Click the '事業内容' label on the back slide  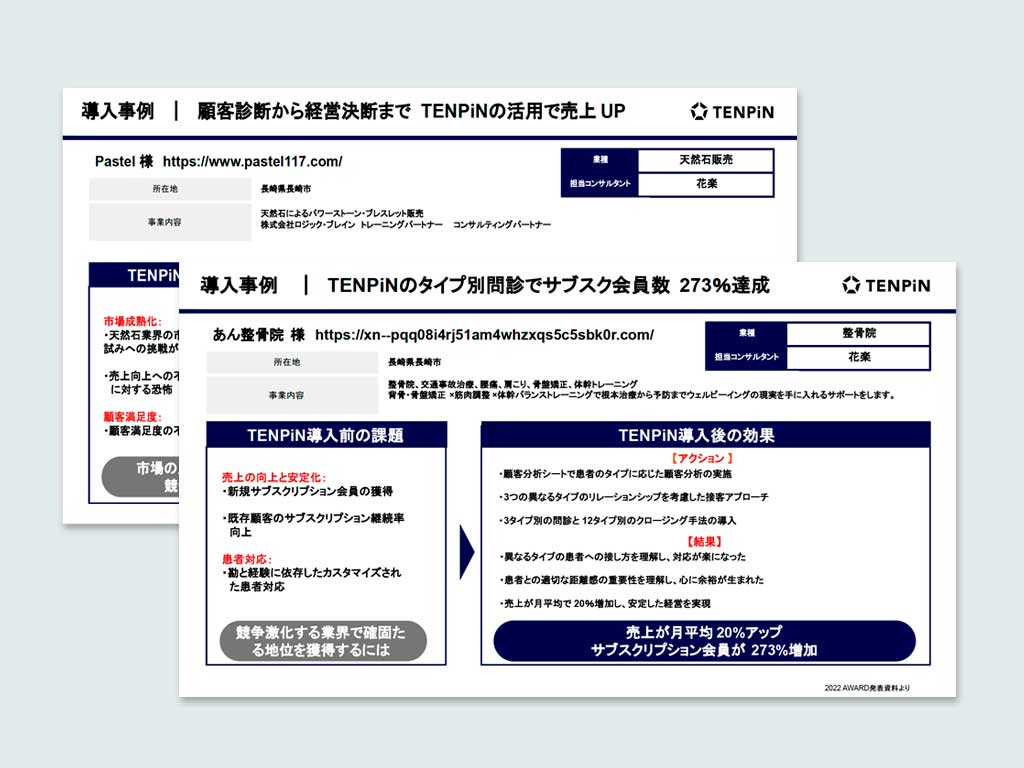pyautogui.click(x=170, y=222)
